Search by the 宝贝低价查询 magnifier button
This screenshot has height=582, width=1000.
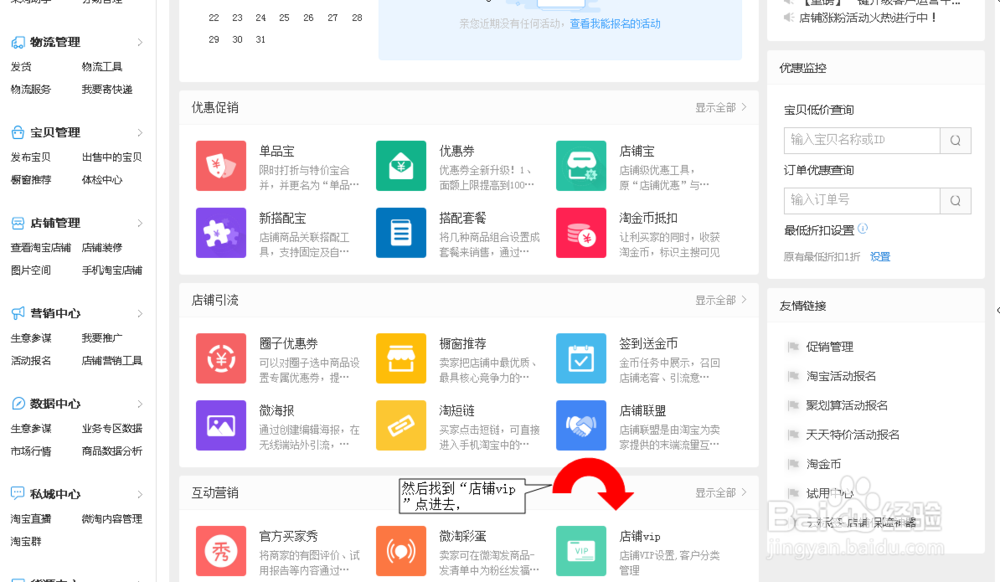tap(955, 140)
